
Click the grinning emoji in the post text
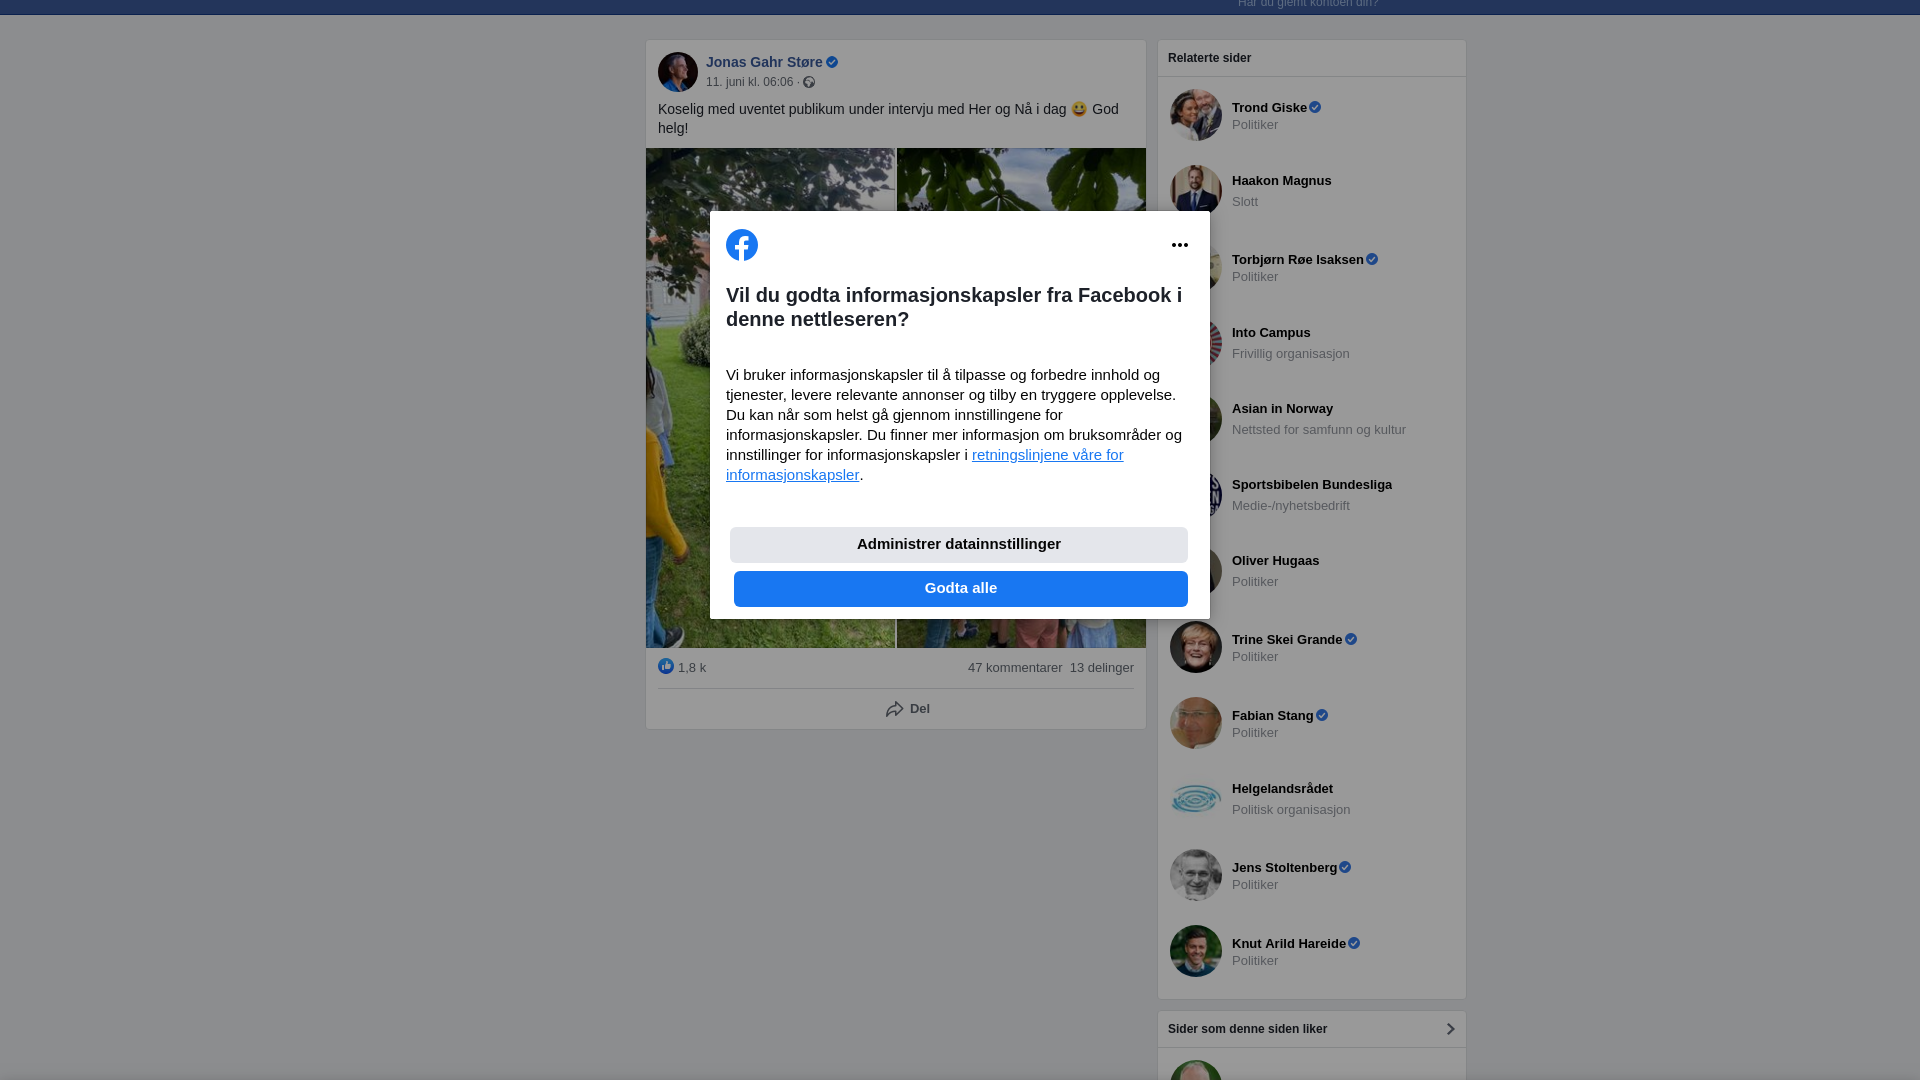coord(1079,109)
